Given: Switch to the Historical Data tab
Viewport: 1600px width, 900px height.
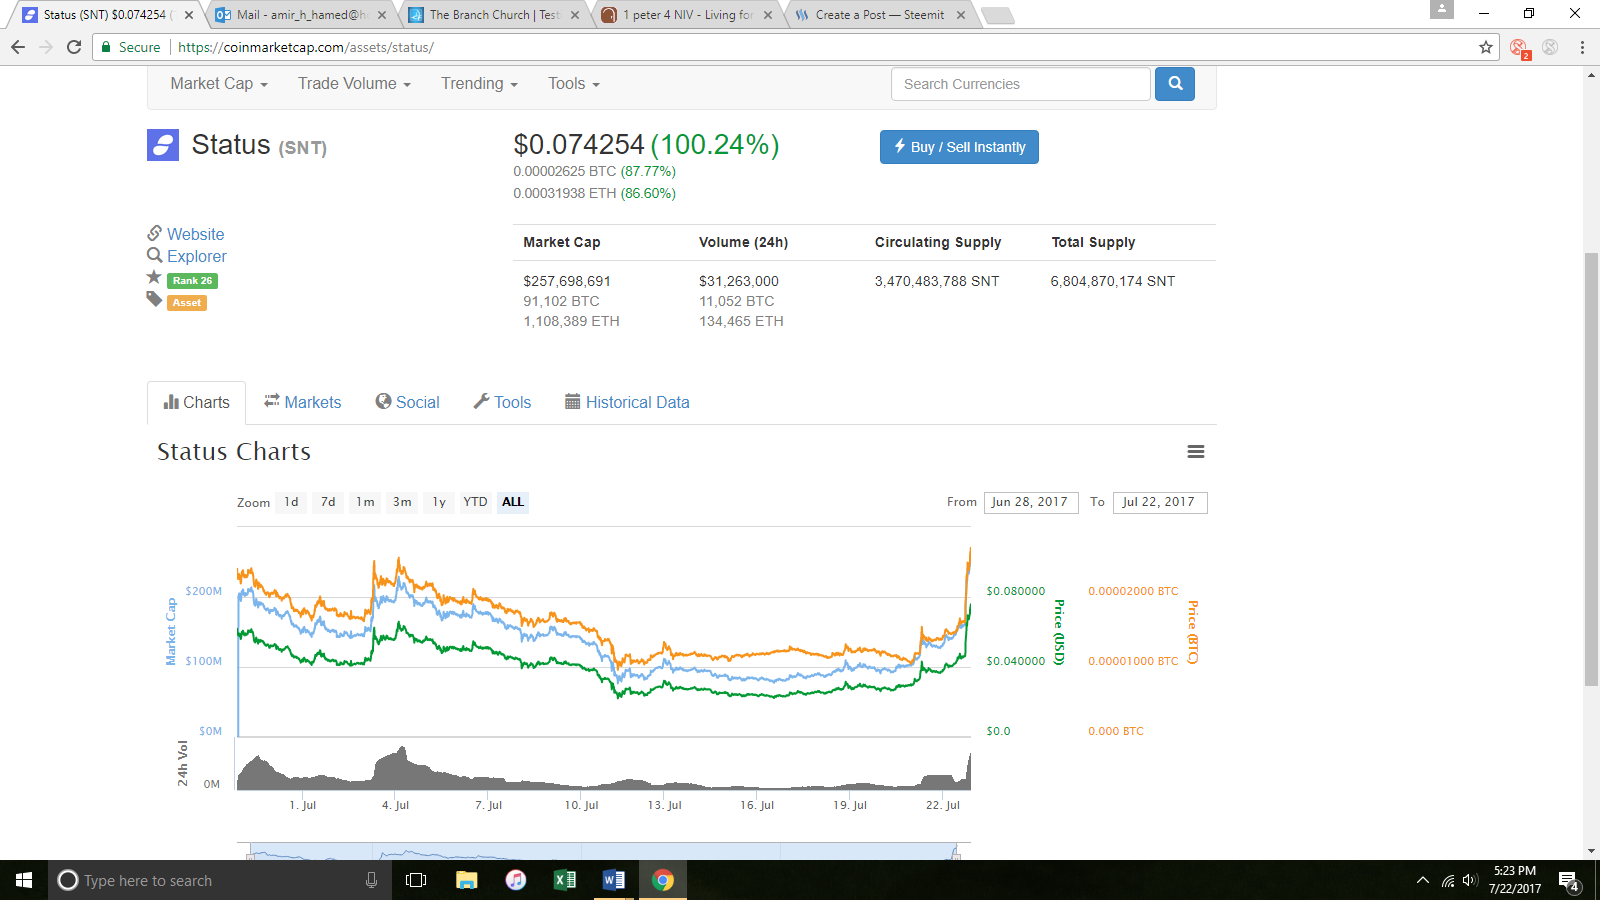Looking at the screenshot, I should pos(627,402).
